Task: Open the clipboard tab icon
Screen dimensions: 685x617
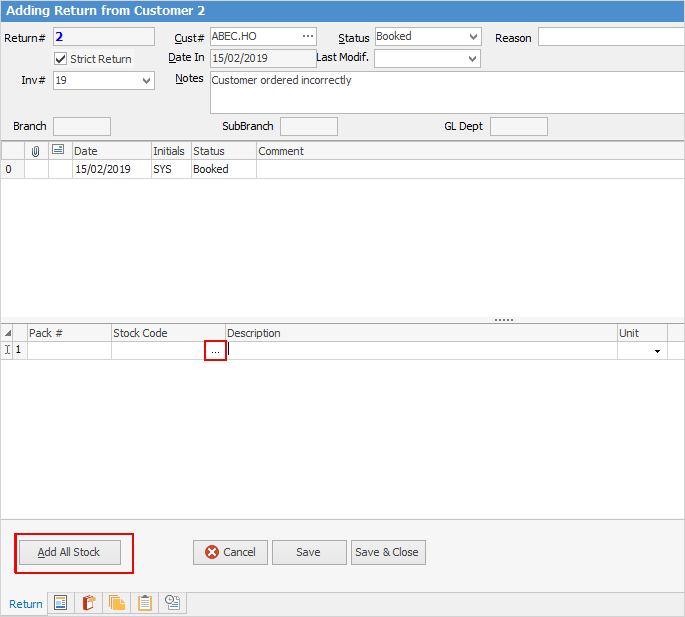Action: (x=145, y=603)
